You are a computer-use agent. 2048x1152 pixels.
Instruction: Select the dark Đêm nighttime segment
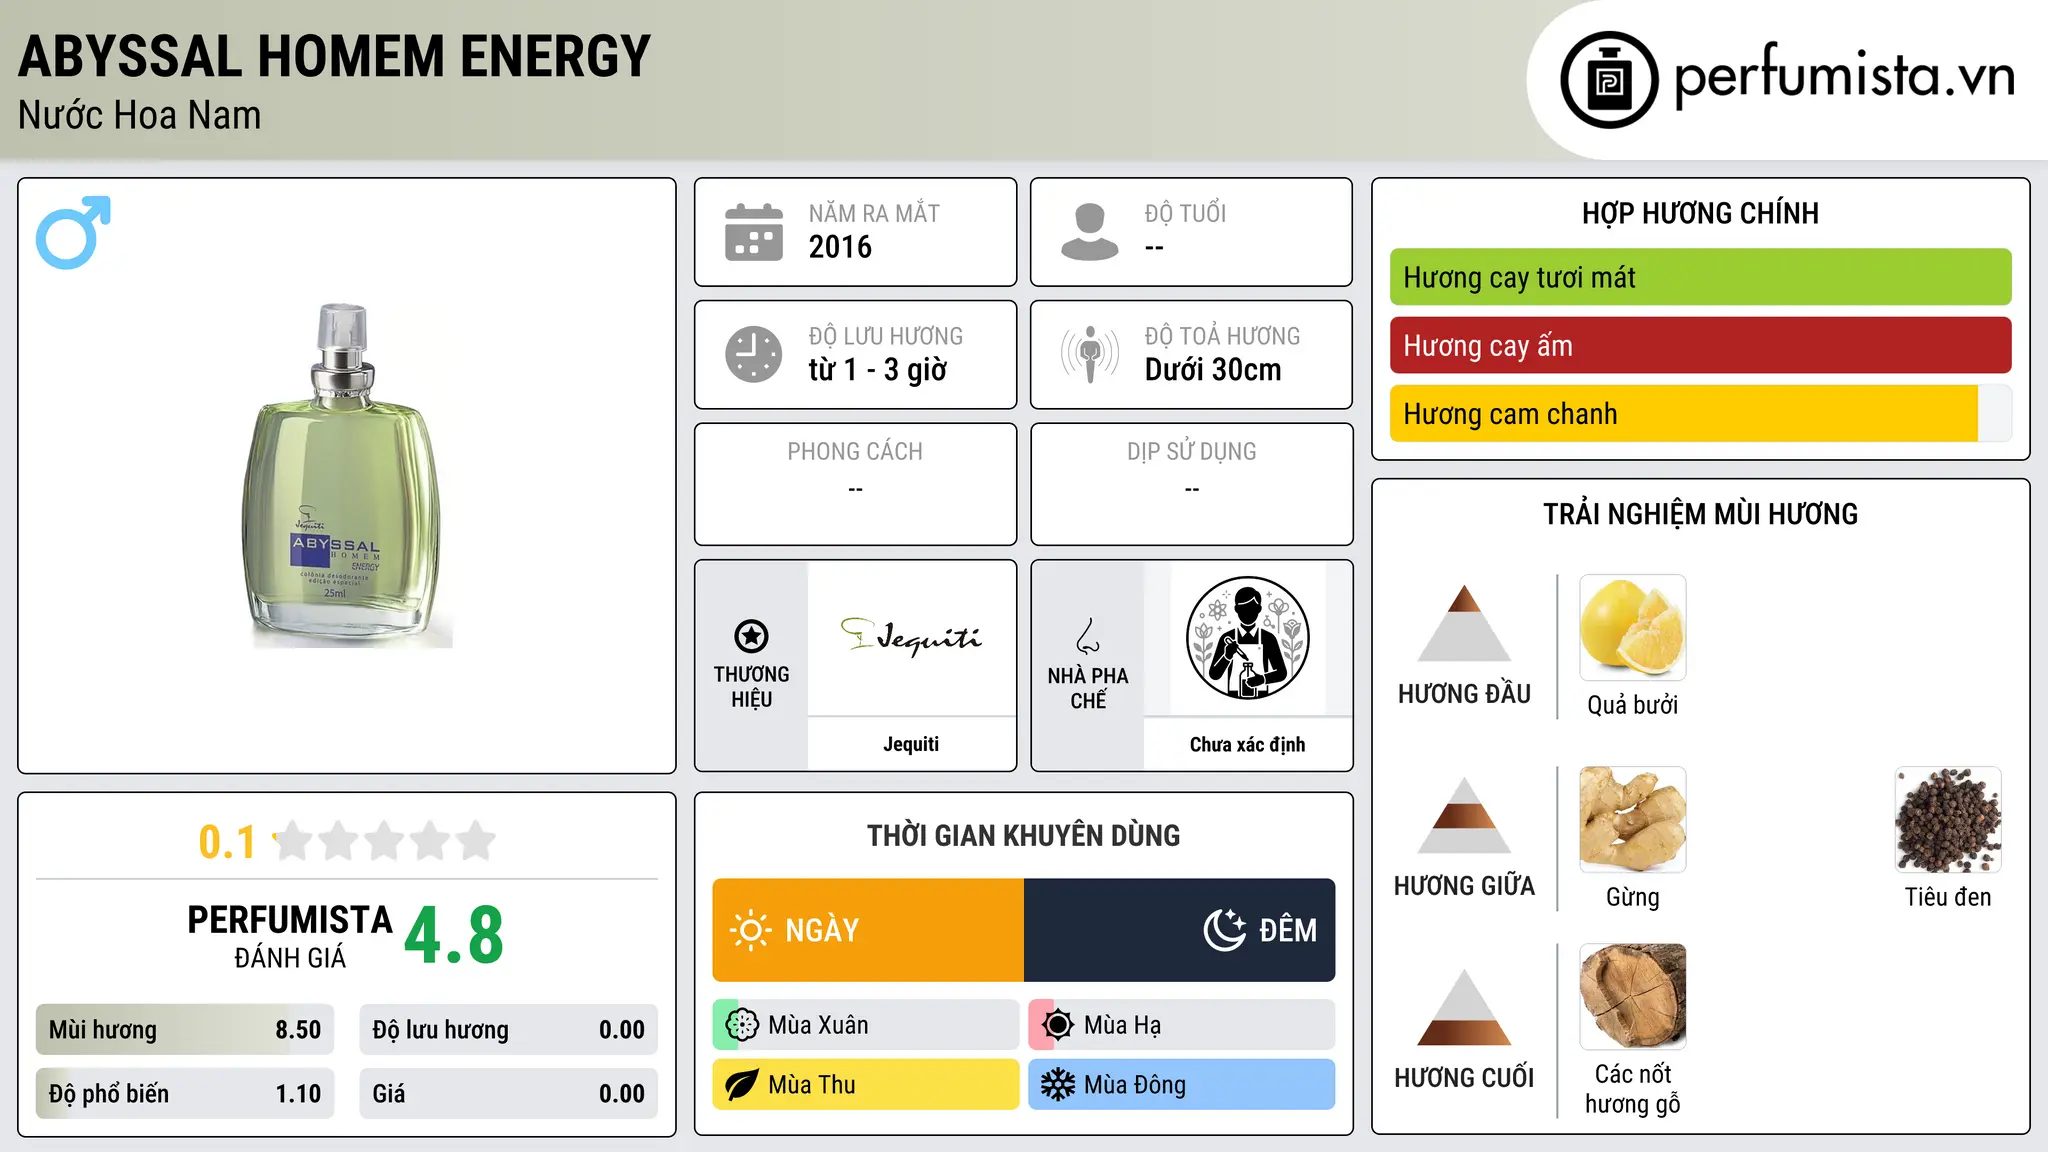point(1180,930)
